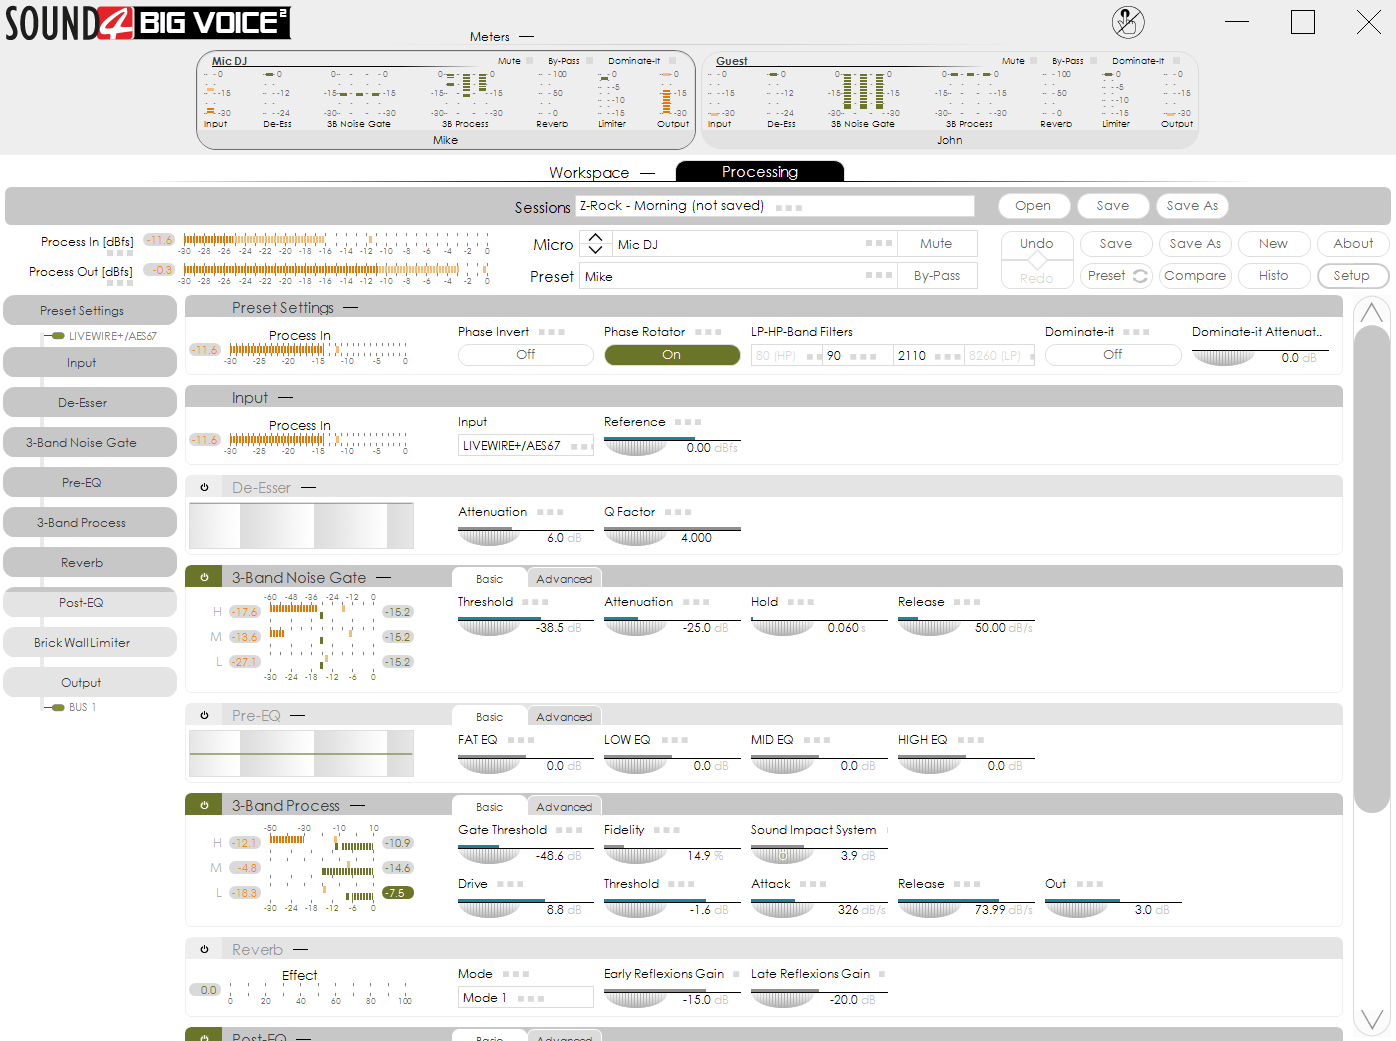Click the touch-mode hand icon in title bar
The height and width of the screenshot is (1041, 1396).
1128,22
